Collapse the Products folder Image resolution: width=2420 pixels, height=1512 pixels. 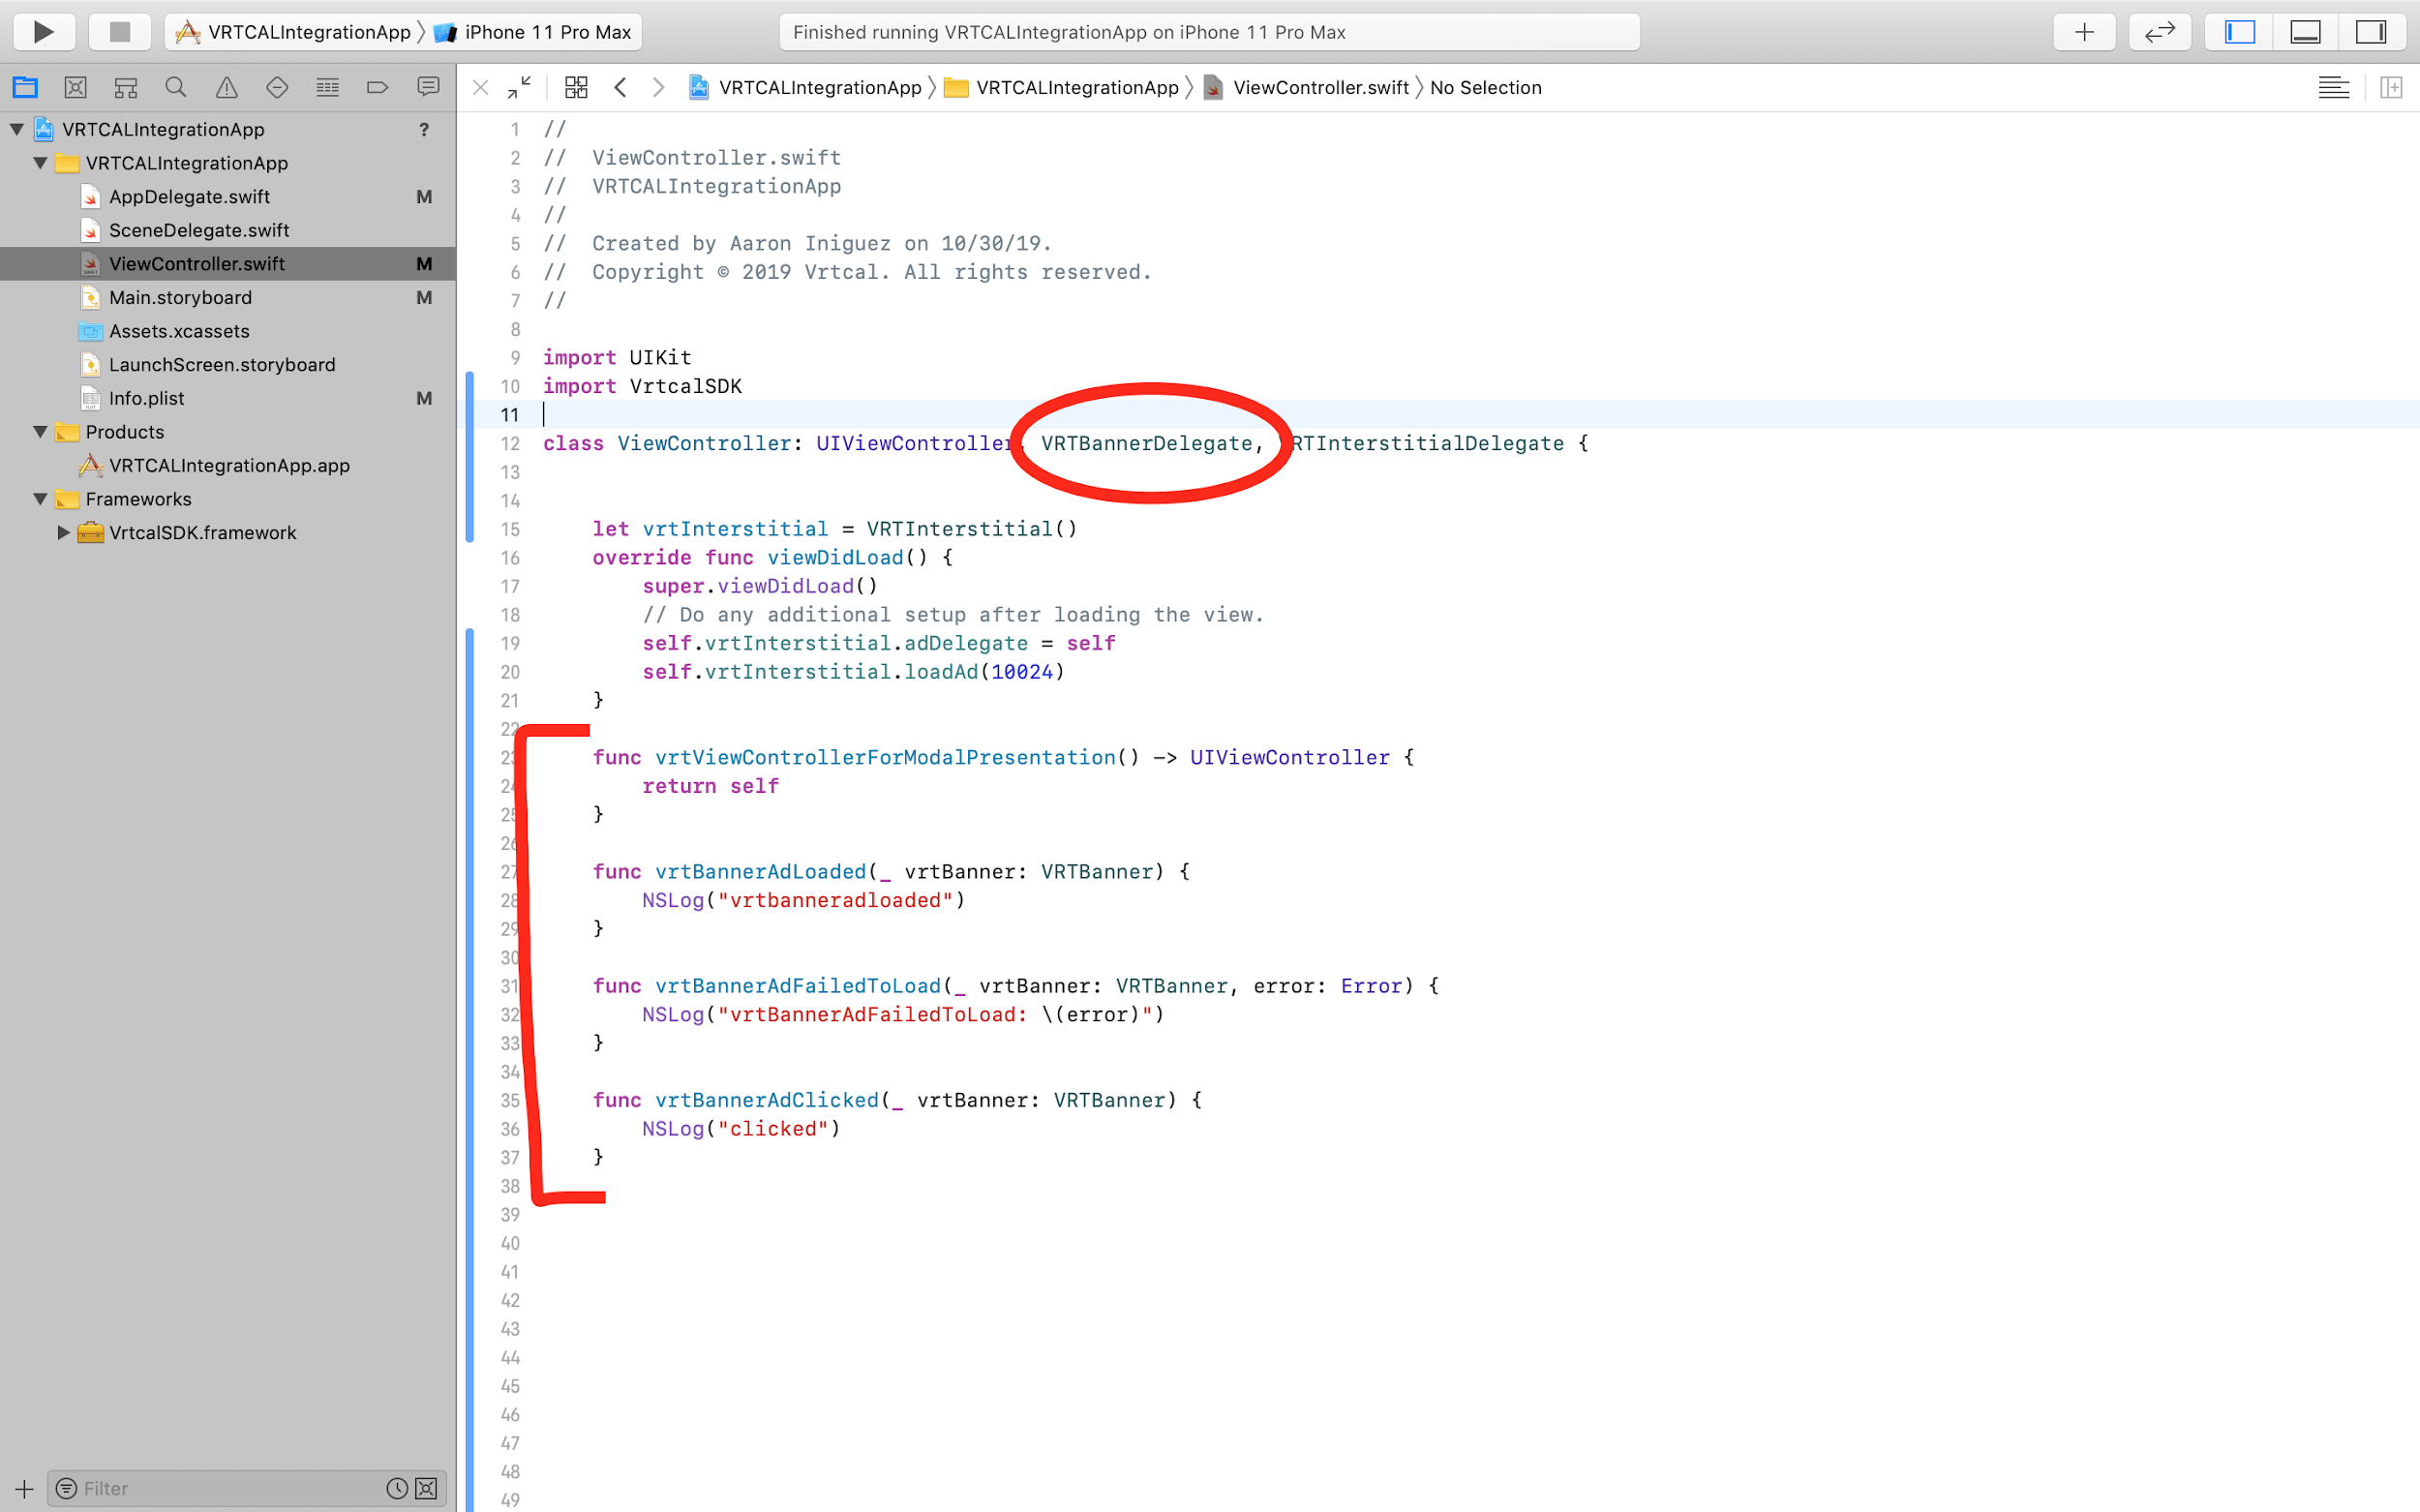[x=40, y=432]
